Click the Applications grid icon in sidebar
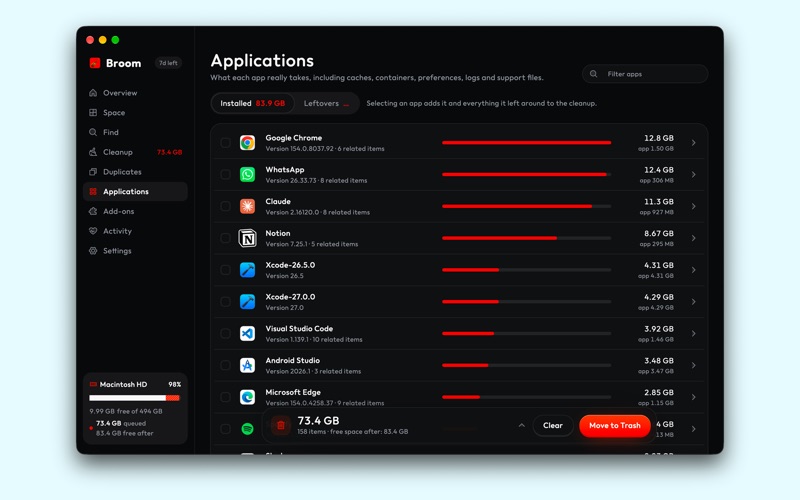This screenshot has width=800, height=500. point(93,192)
